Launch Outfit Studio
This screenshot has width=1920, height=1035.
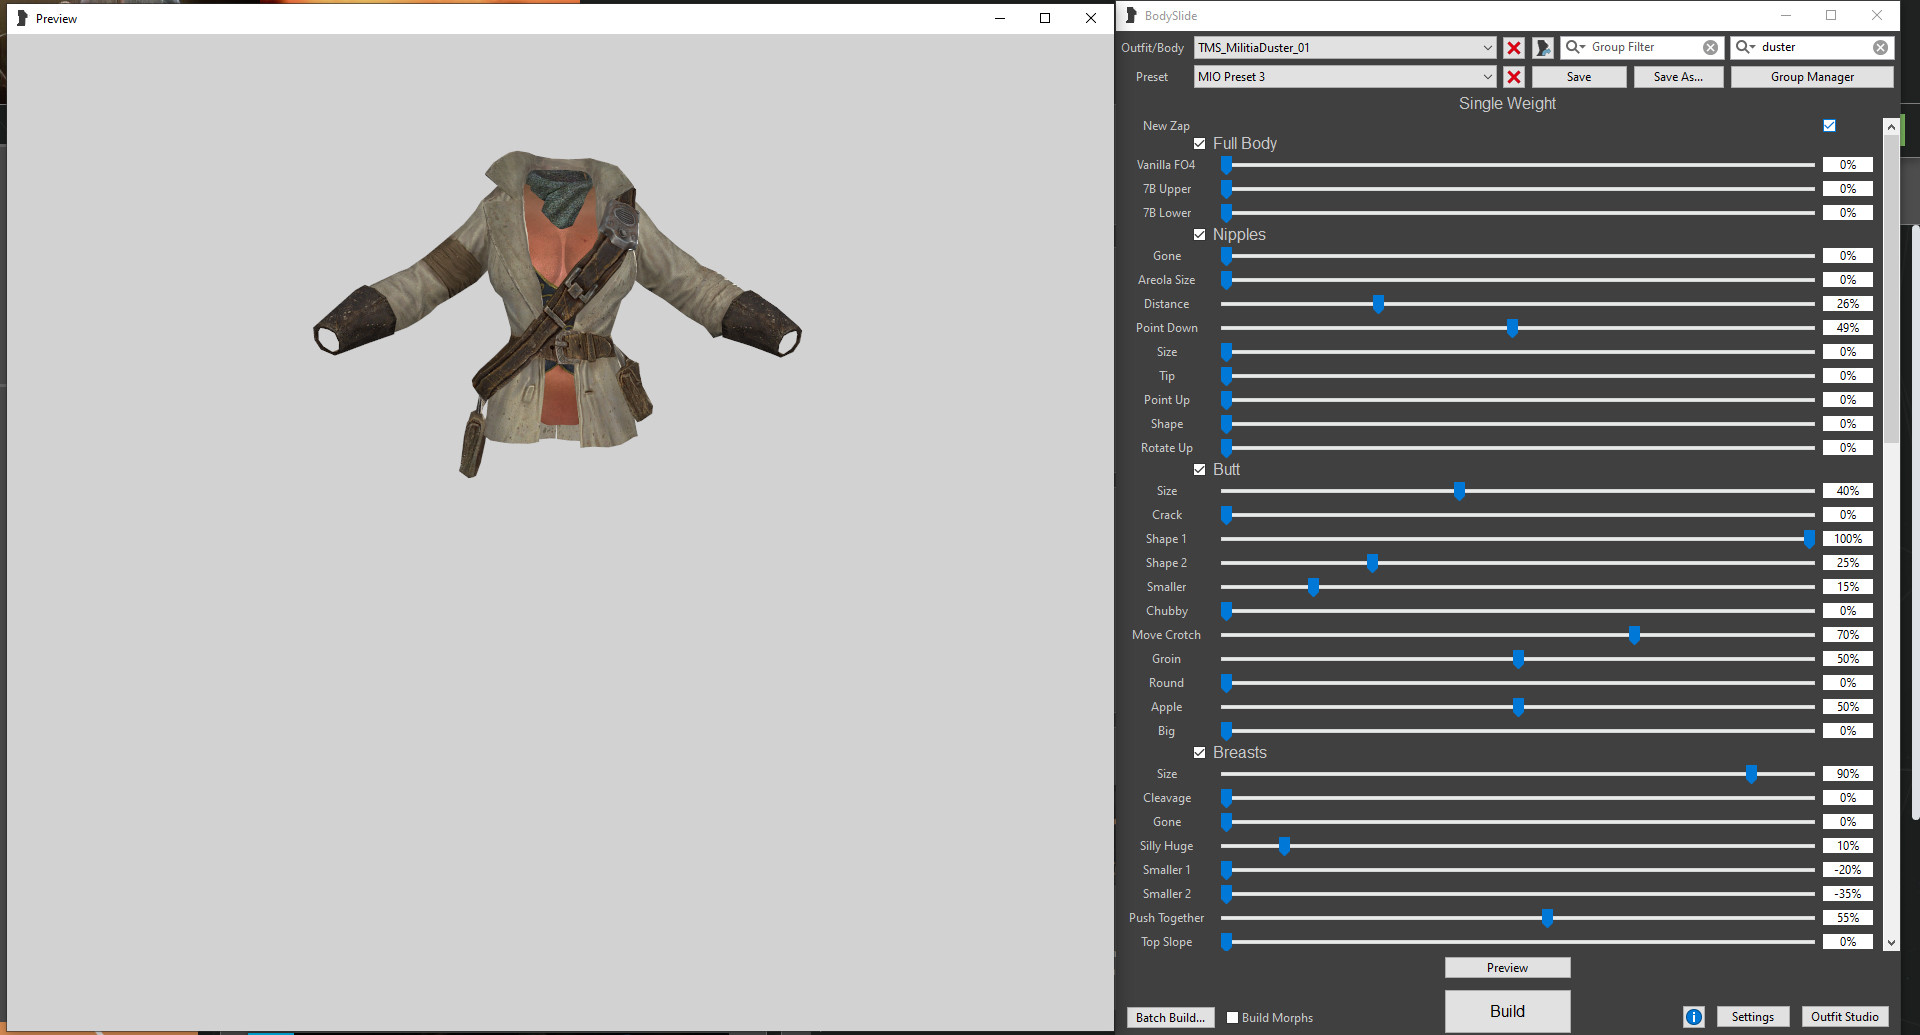point(1844,1017)
